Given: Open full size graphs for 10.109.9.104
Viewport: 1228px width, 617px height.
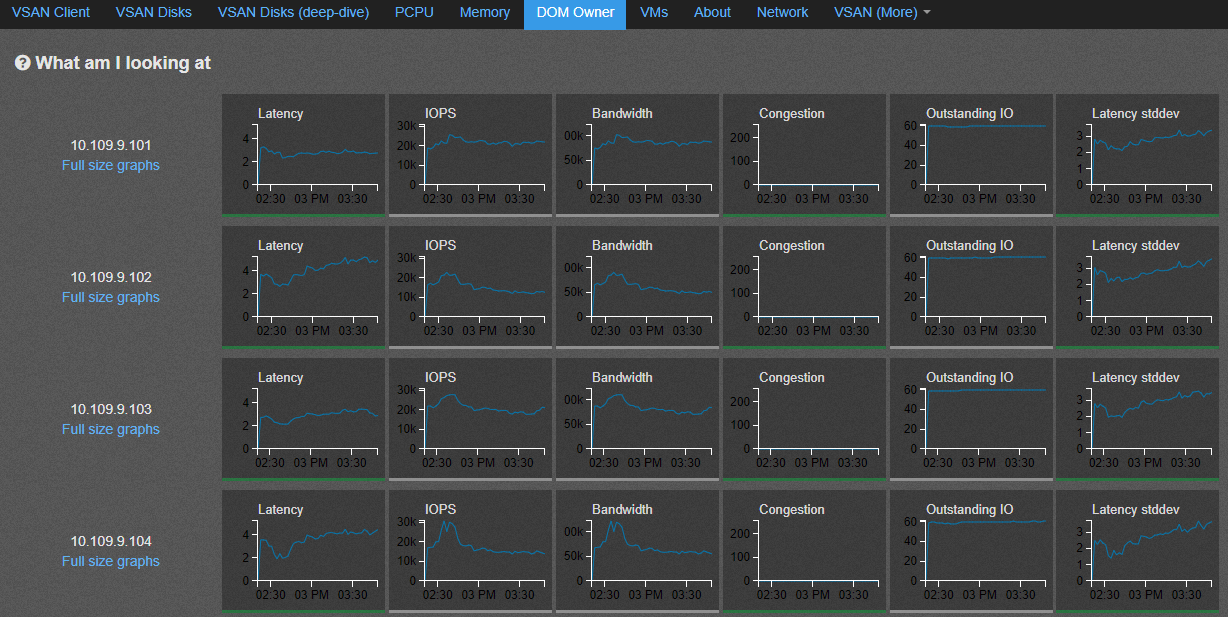Looking at the screenshot, I should tap(110, 561).
